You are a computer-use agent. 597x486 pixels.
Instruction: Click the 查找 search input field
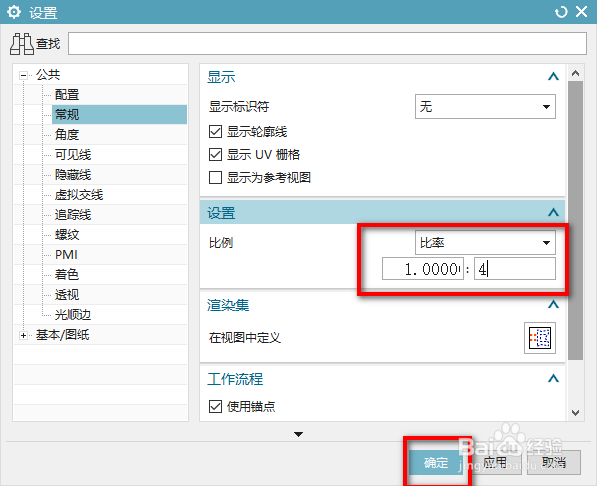(x=327, y=43)
